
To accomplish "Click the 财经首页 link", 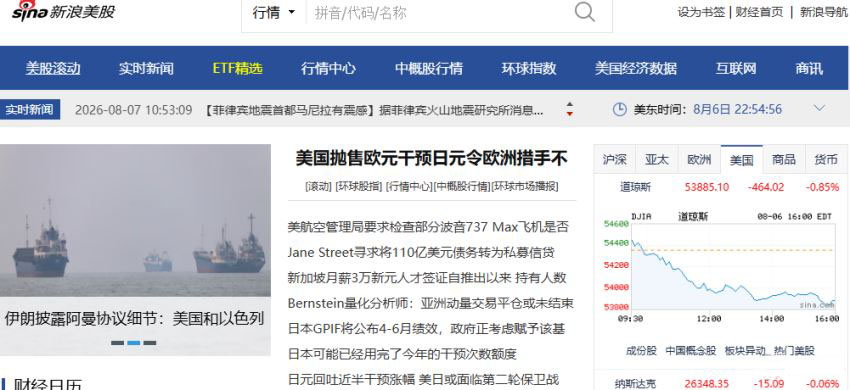I will [x=759, y=12].
